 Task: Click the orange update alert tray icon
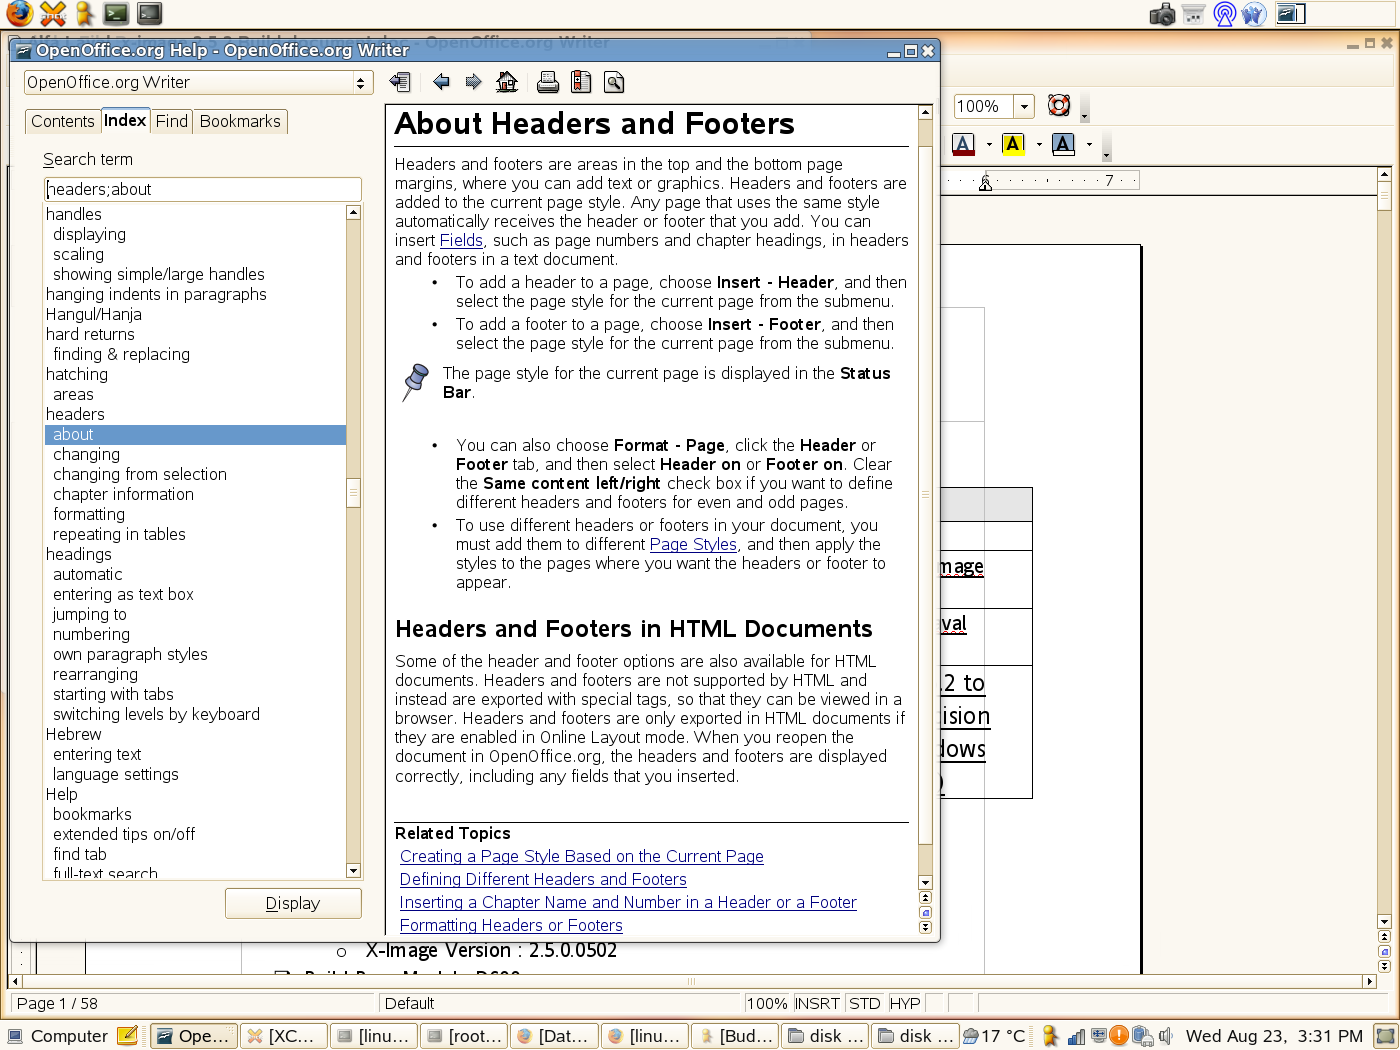(1119, 1036)
